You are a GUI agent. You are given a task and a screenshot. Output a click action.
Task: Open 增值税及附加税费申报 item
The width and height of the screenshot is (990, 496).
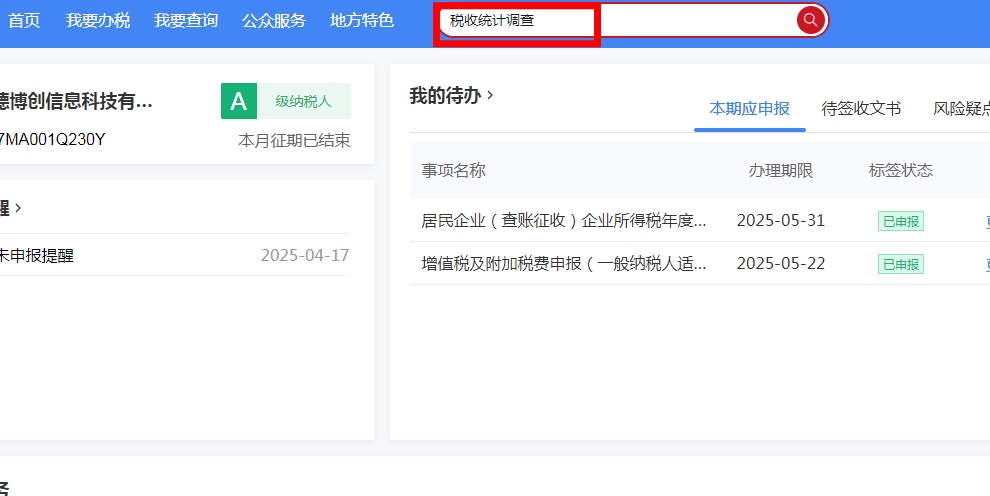564,263
